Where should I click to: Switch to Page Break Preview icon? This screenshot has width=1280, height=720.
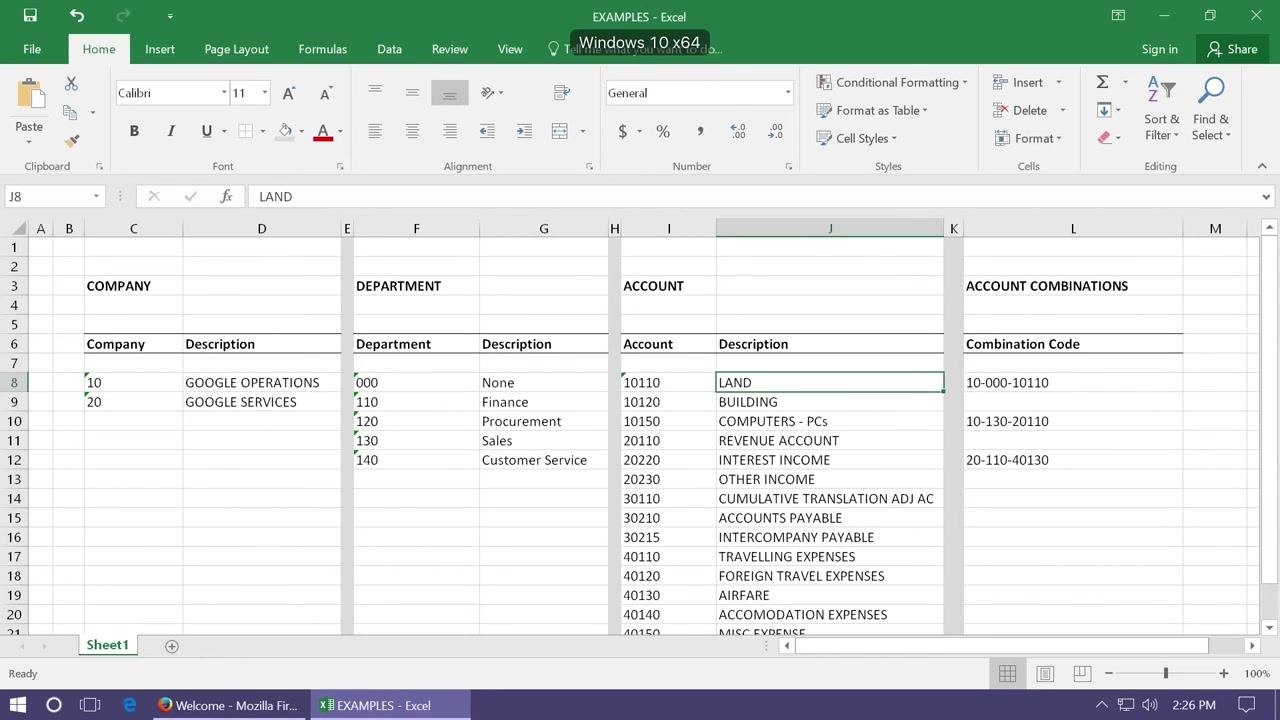[x=1082, y=674]
